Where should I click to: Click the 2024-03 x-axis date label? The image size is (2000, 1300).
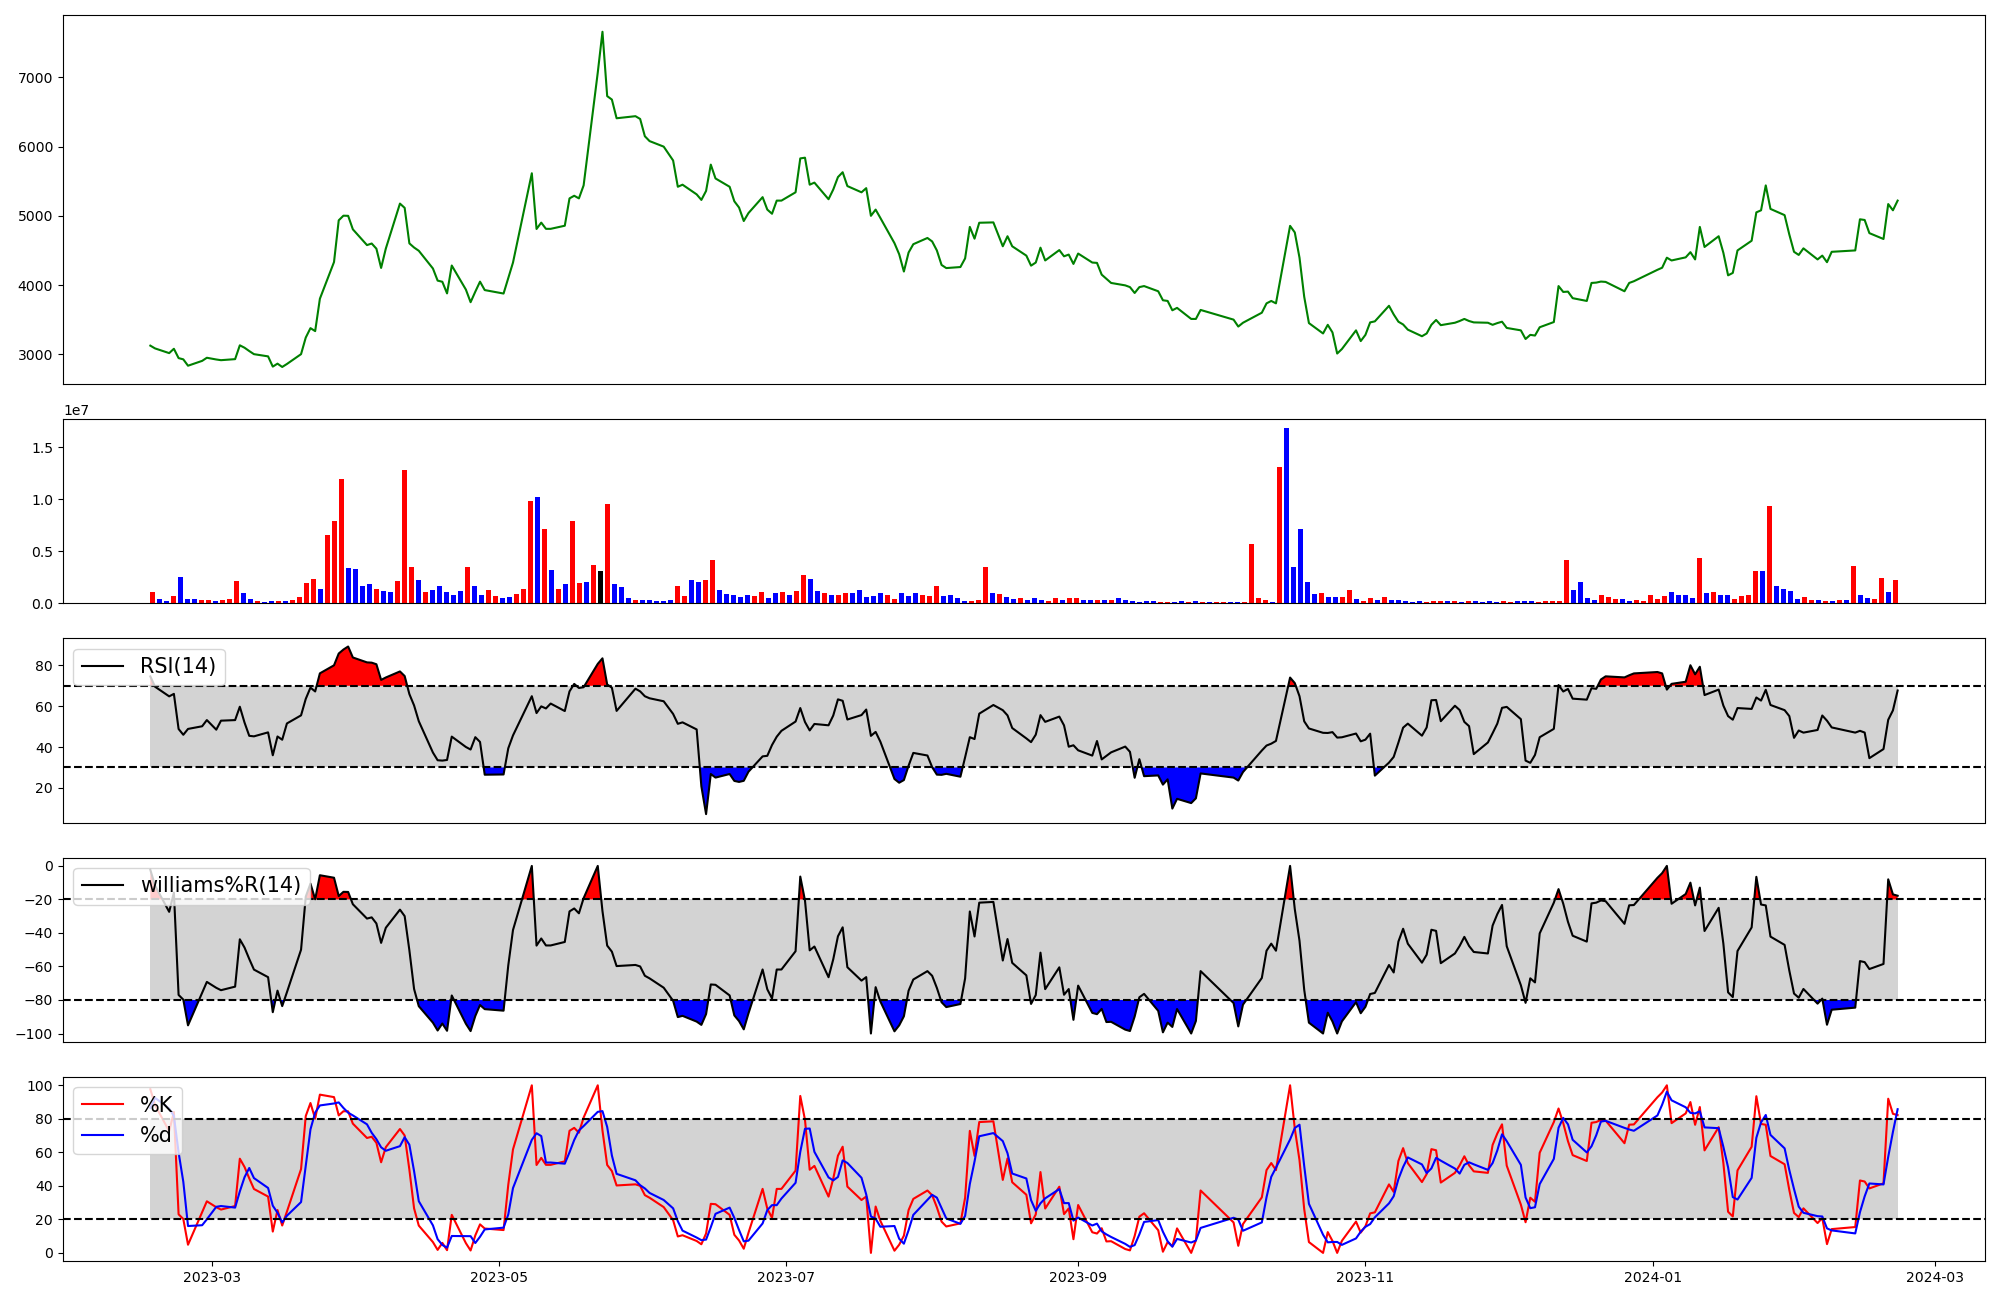click(x=1935, y=1277)
